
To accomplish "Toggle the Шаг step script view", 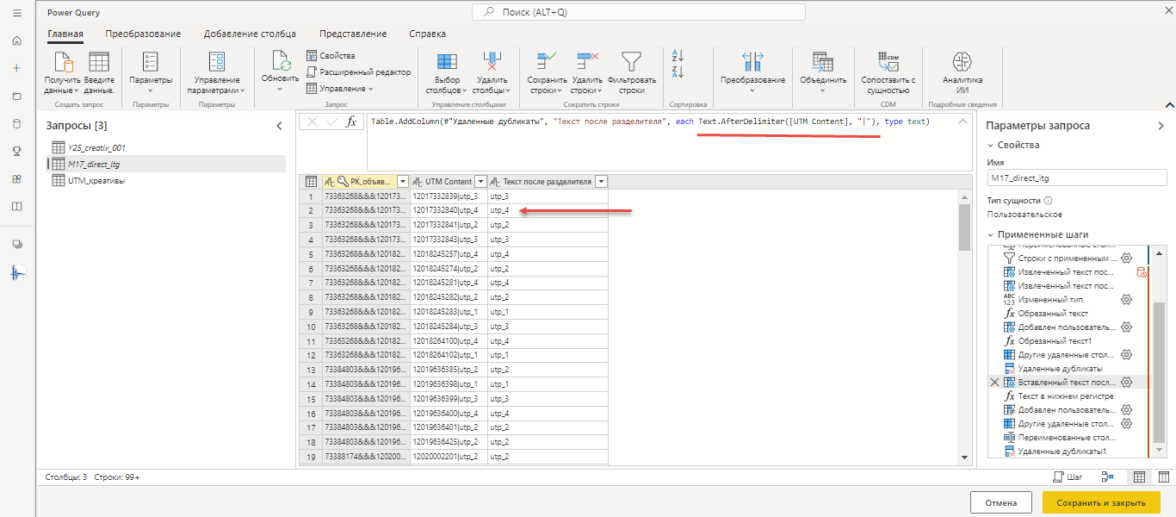I will [x=1067, y=478].
